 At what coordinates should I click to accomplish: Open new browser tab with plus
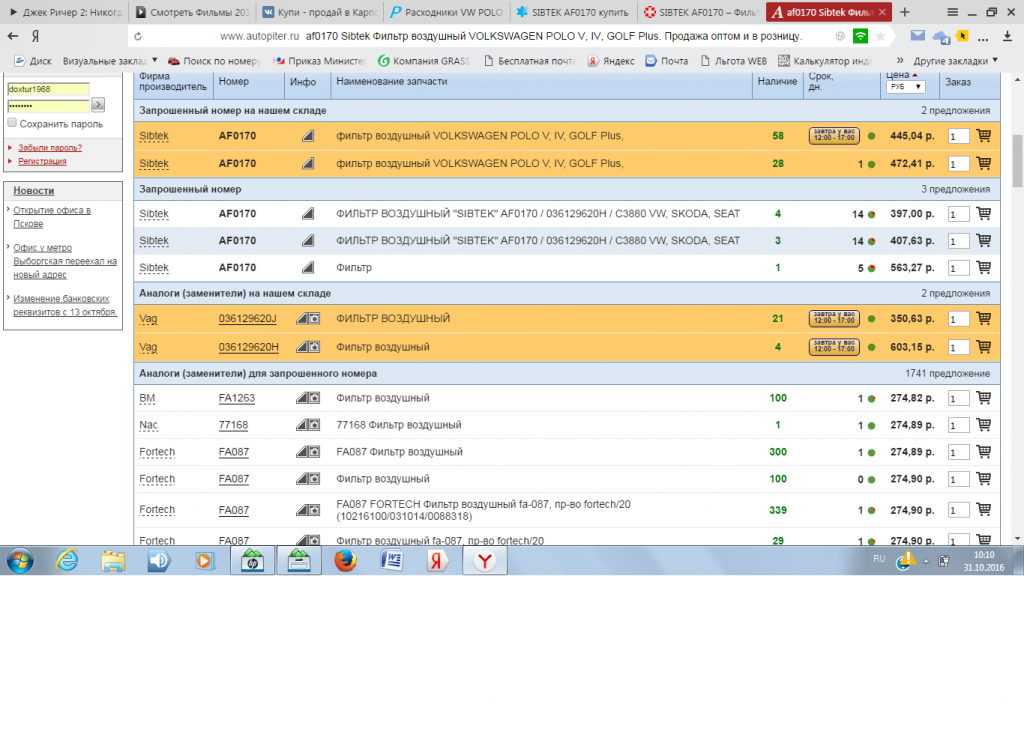[904, 12]
